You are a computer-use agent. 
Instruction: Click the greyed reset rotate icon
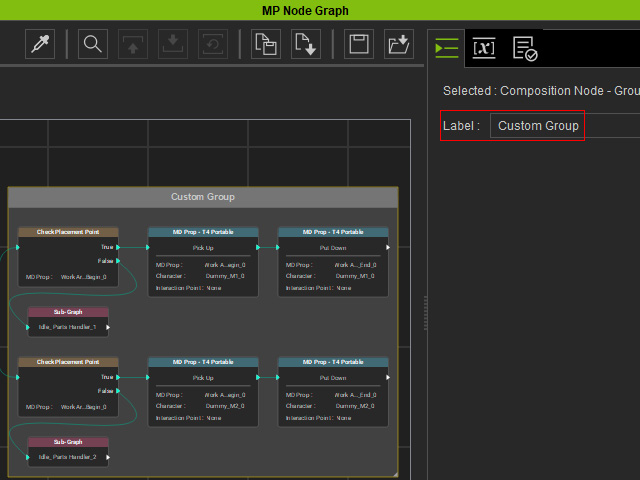pos(213,44)
